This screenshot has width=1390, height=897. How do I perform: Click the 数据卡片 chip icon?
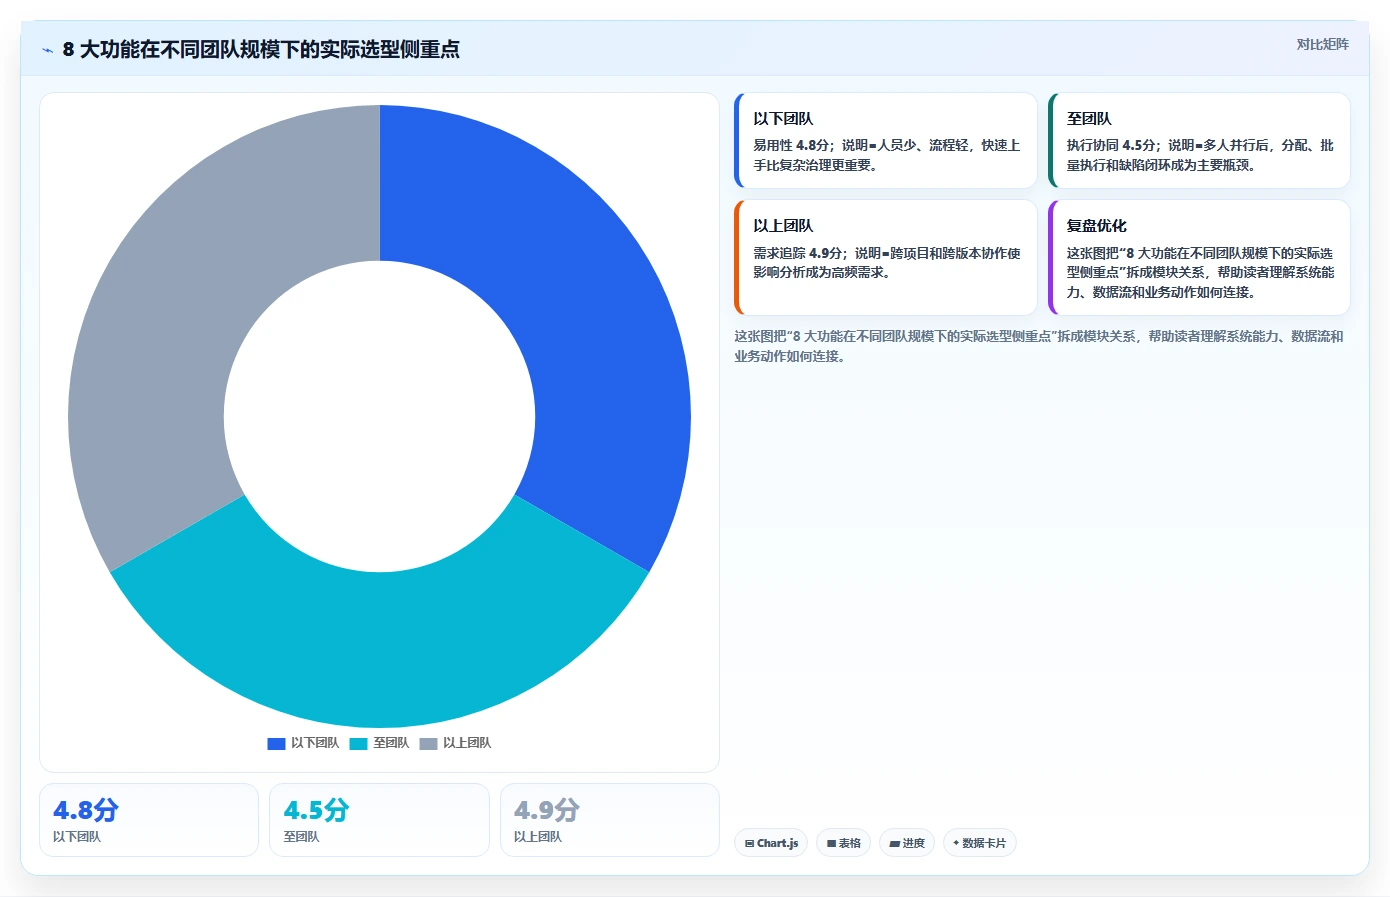click(957, 843)
